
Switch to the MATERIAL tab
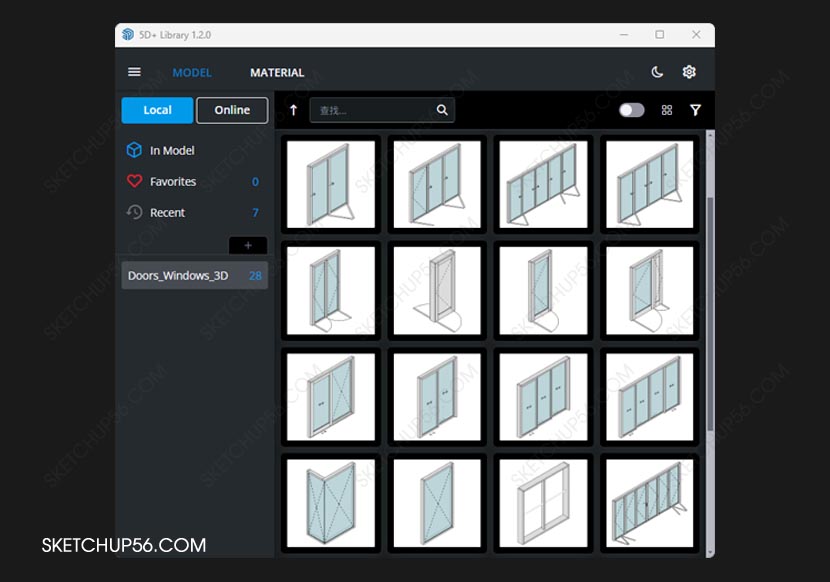point(277,72)
